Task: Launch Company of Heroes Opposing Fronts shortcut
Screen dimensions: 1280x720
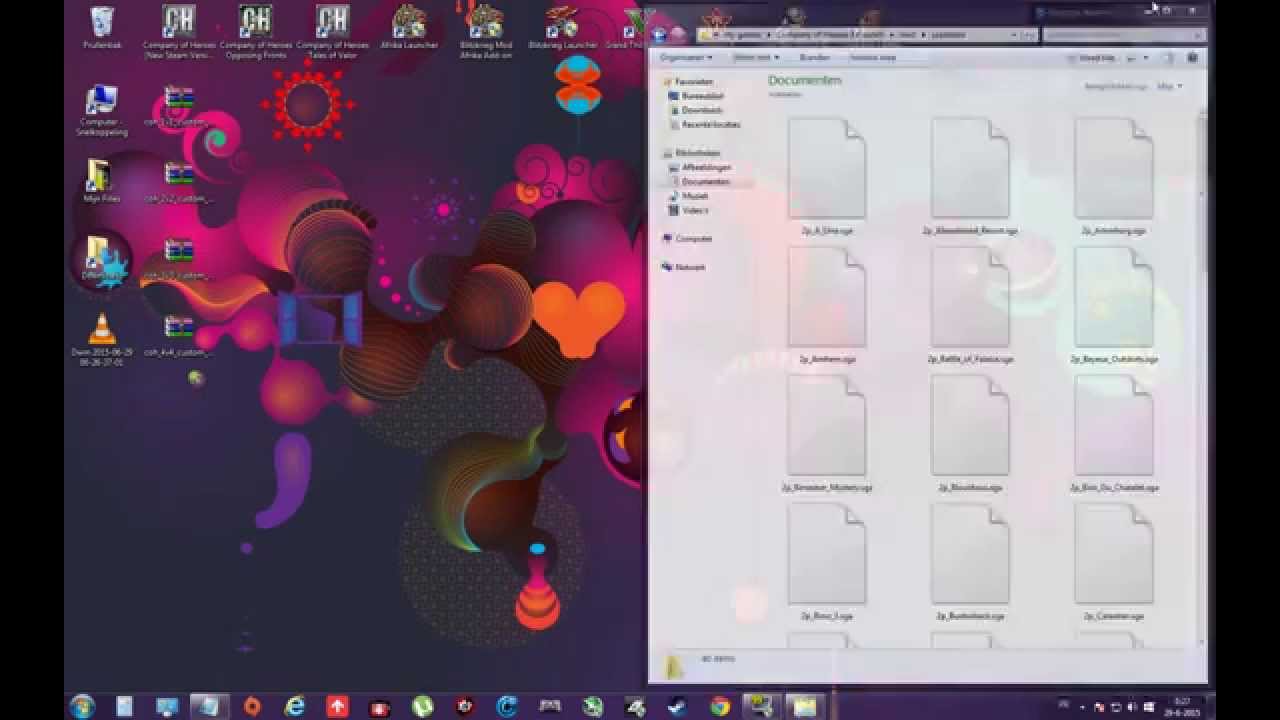Action: point(256,30)
